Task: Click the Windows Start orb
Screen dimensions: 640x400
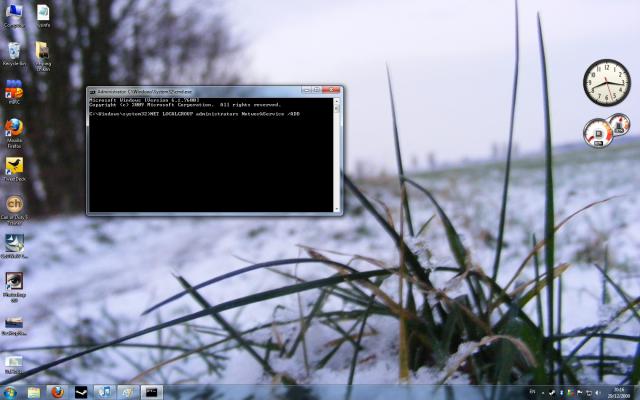Action: click(x=10, y=392)
